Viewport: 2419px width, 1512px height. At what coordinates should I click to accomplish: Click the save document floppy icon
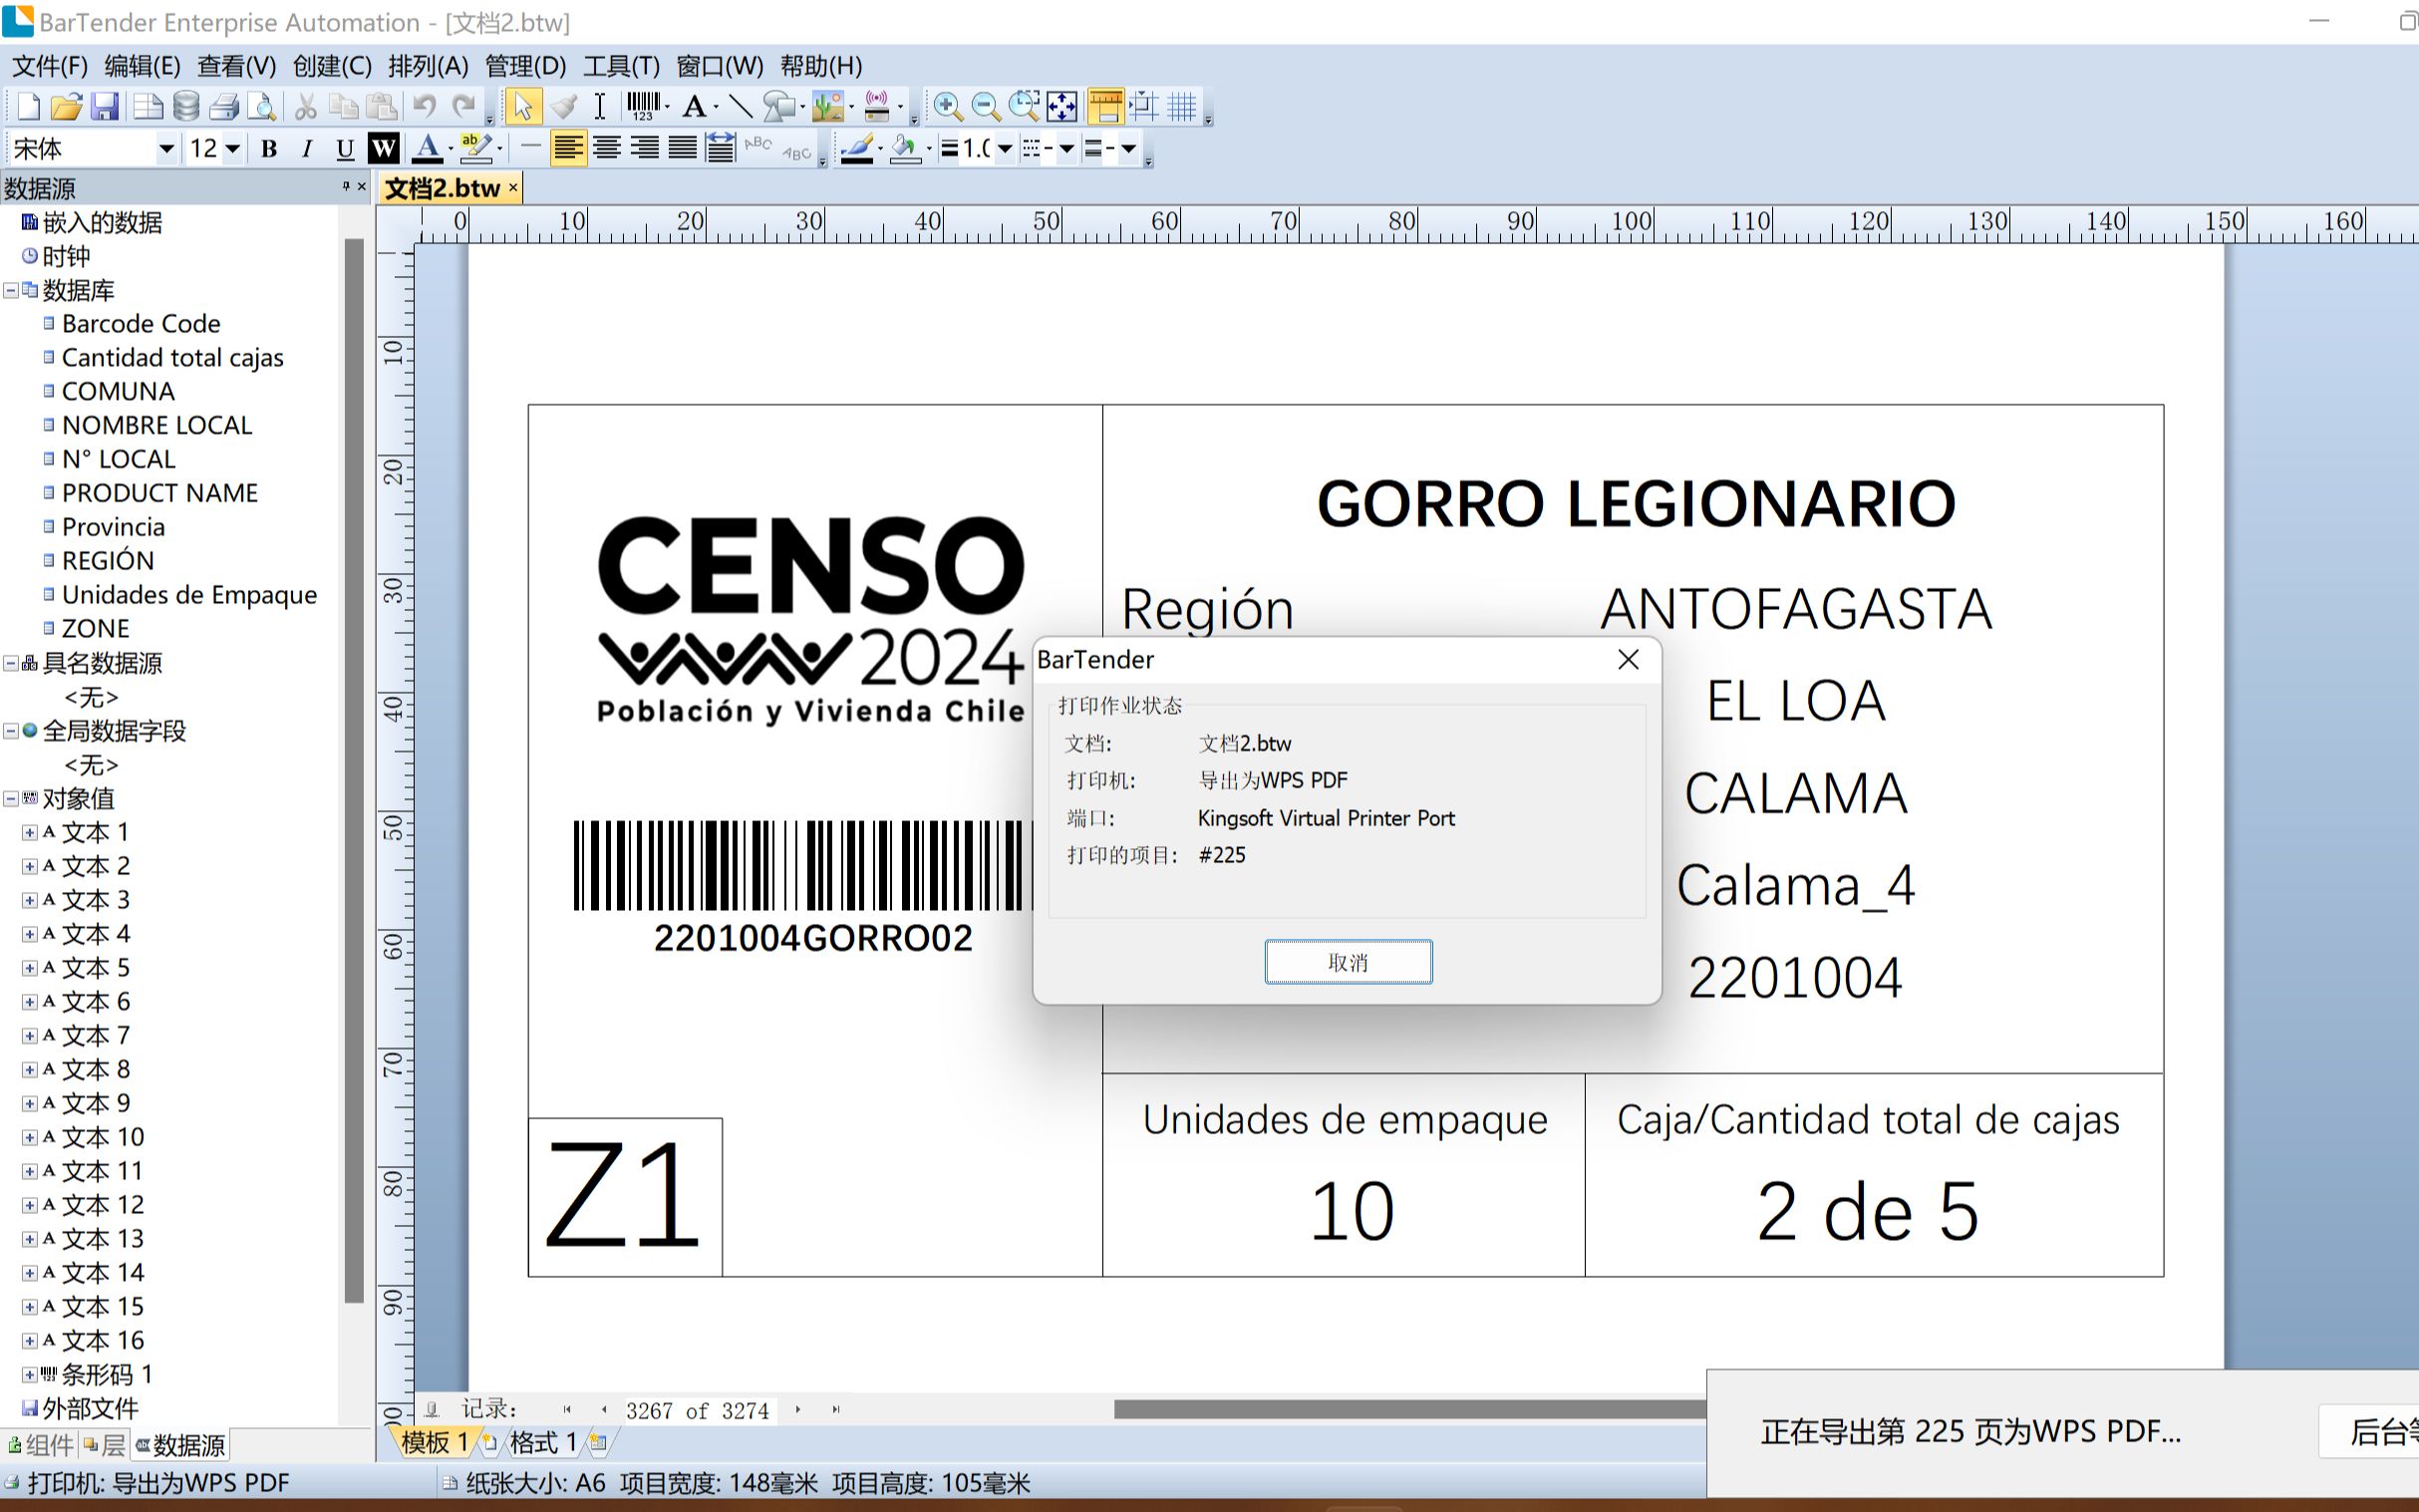(x=105, y=106)
